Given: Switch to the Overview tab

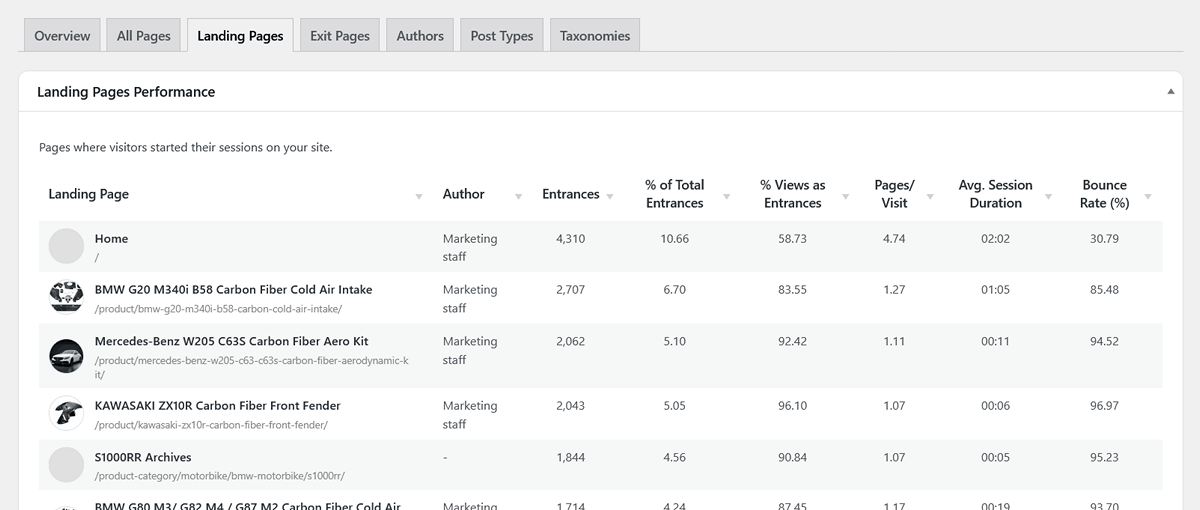Looking at the screenshot, I should (x=62, y=35).
